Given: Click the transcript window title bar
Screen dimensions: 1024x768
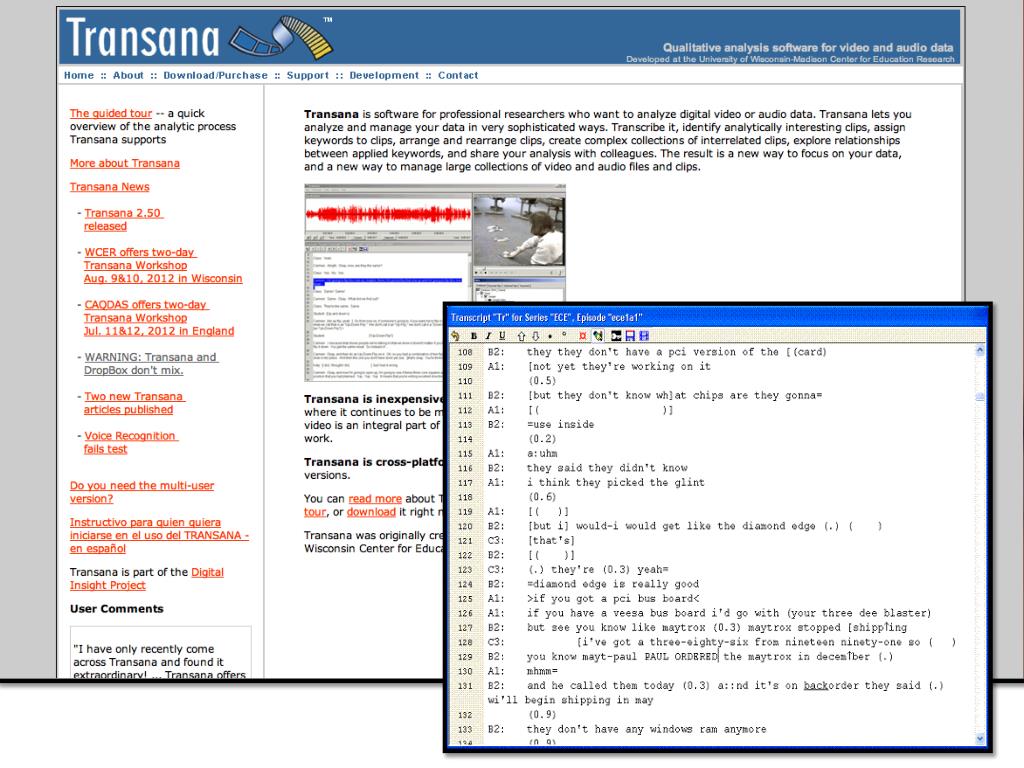Looking at the screenshot, I should click(717, 317).
